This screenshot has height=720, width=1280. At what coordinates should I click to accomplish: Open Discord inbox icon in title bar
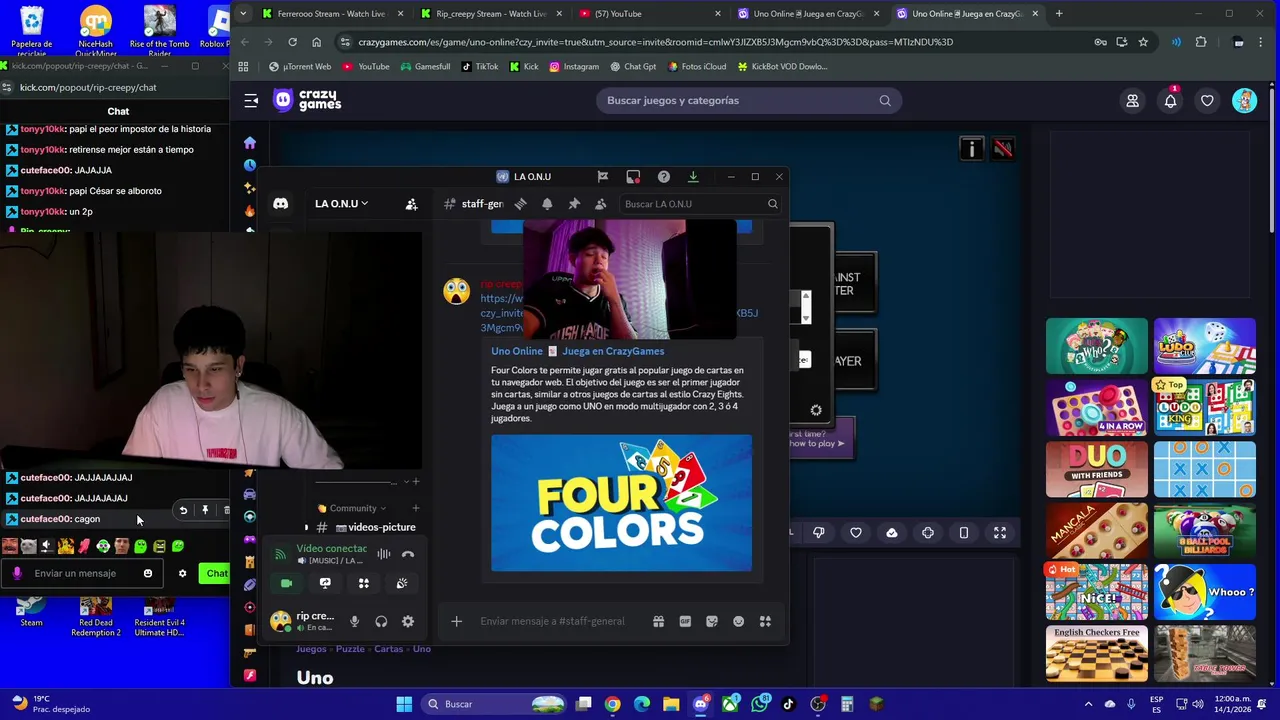(633, 177)
